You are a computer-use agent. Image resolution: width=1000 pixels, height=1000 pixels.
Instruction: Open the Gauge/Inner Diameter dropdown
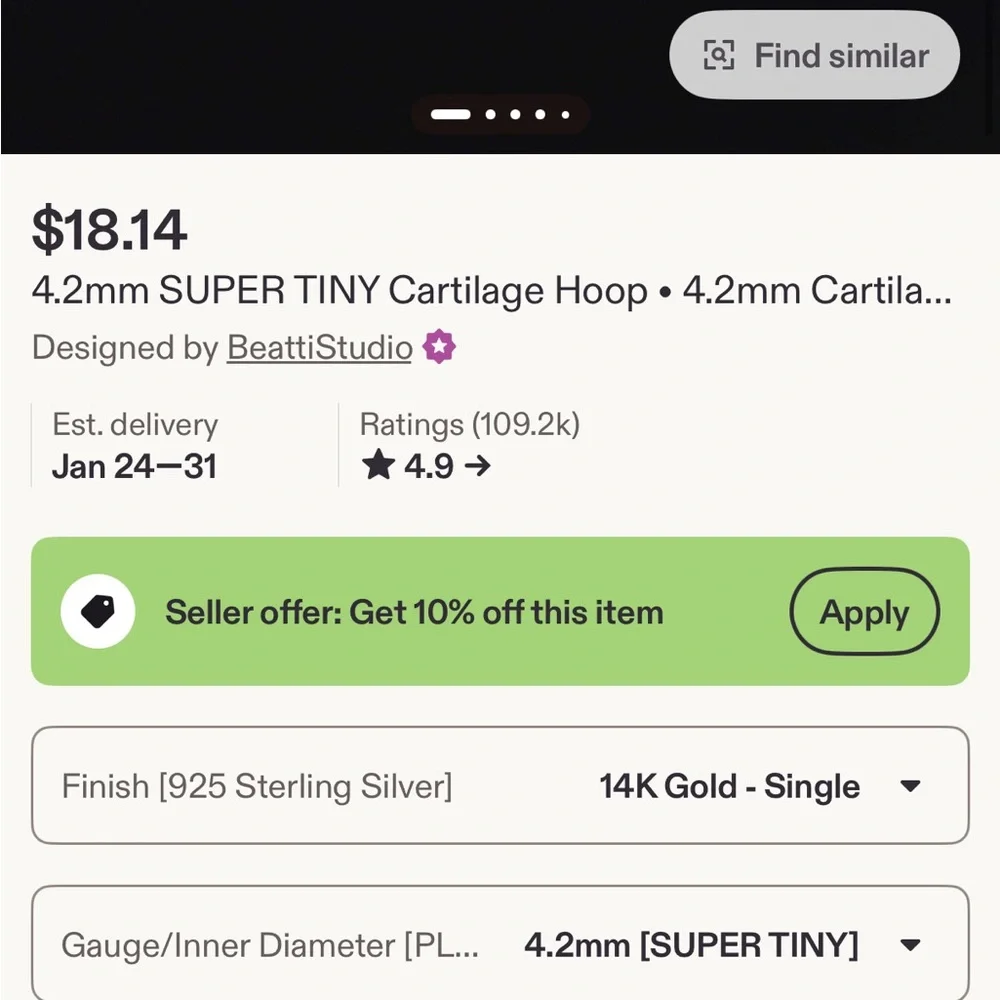coord(500,944)
